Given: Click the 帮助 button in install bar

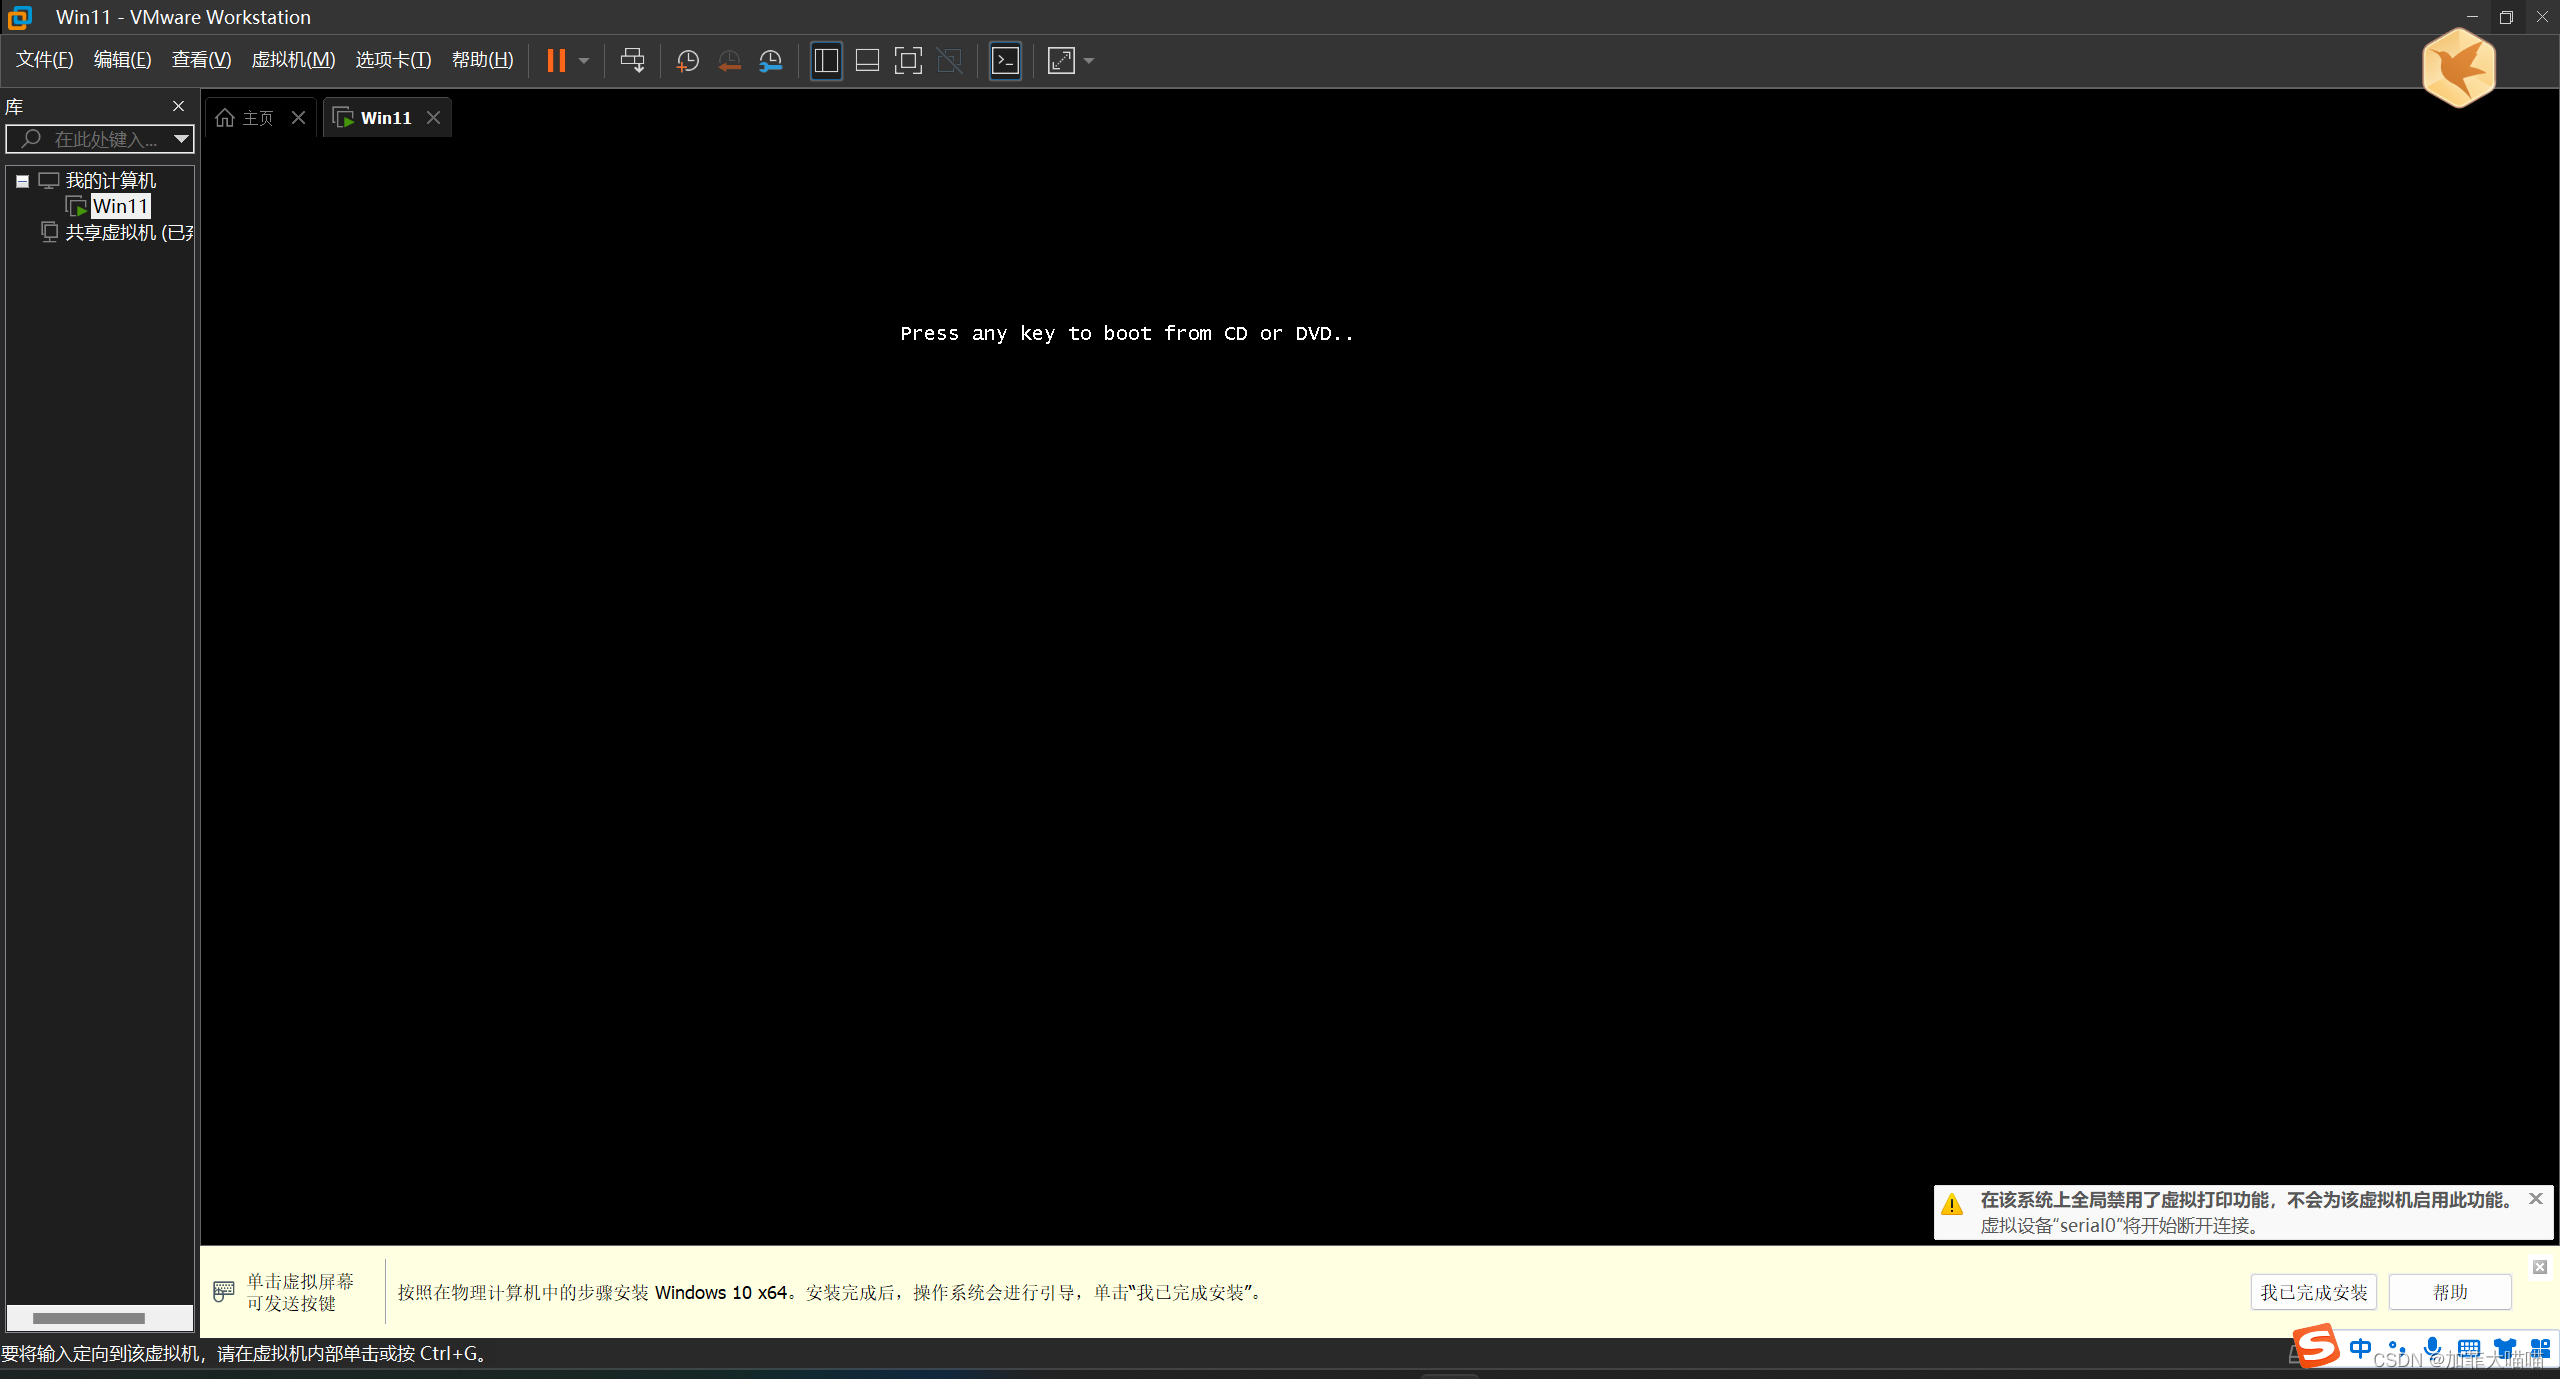Looking at the screenshot, I should [x=2450, y=1292].
